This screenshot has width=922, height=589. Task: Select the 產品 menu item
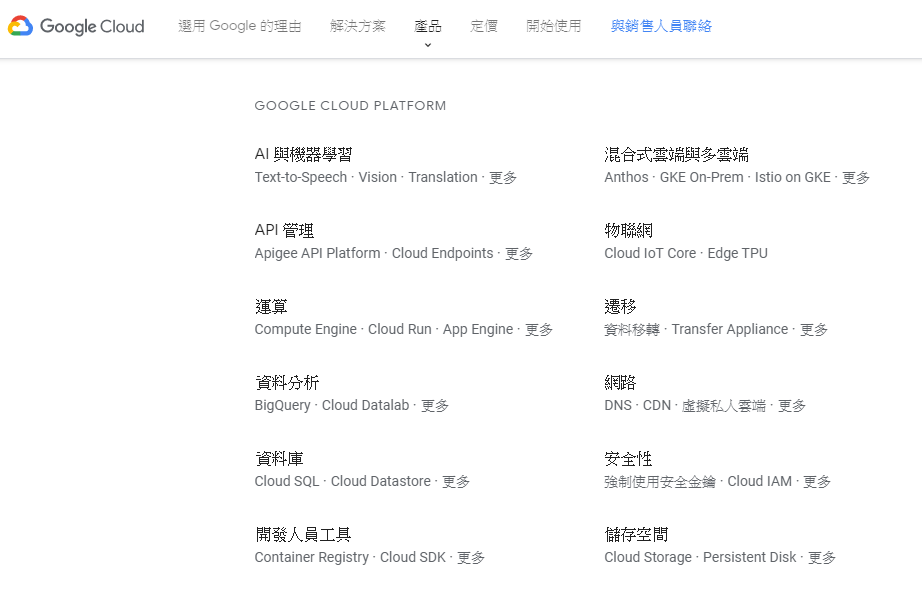(x=427, y=26)
